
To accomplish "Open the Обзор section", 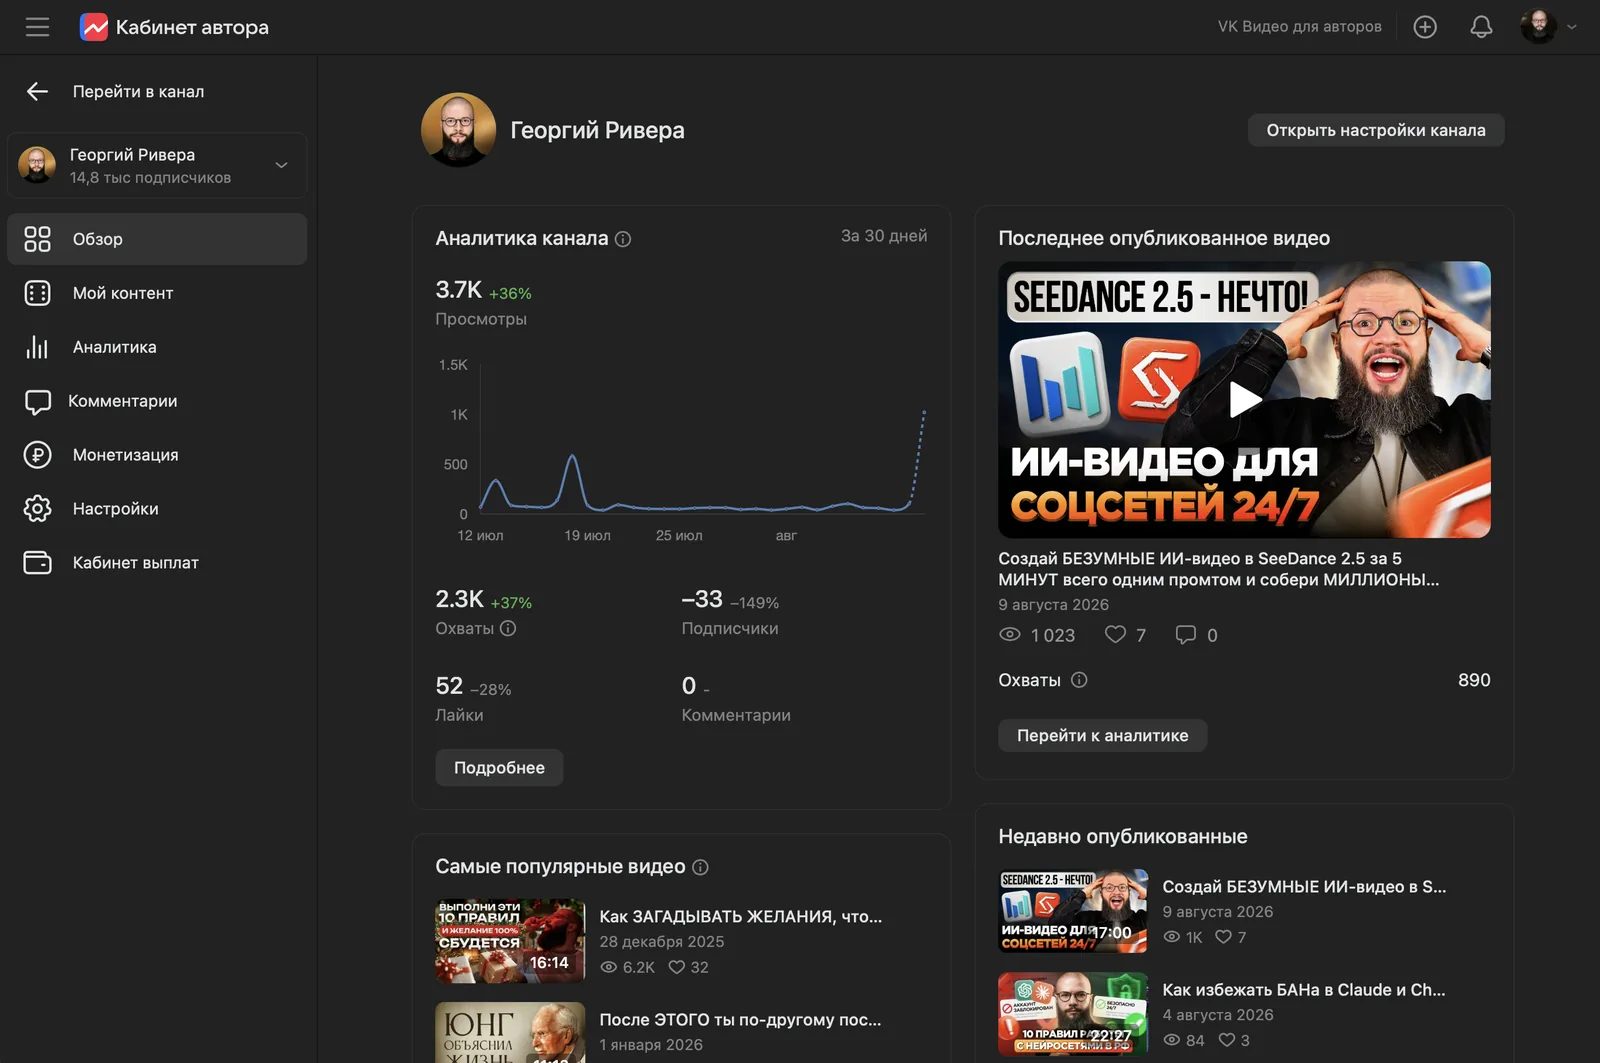I will click(157, 239).
